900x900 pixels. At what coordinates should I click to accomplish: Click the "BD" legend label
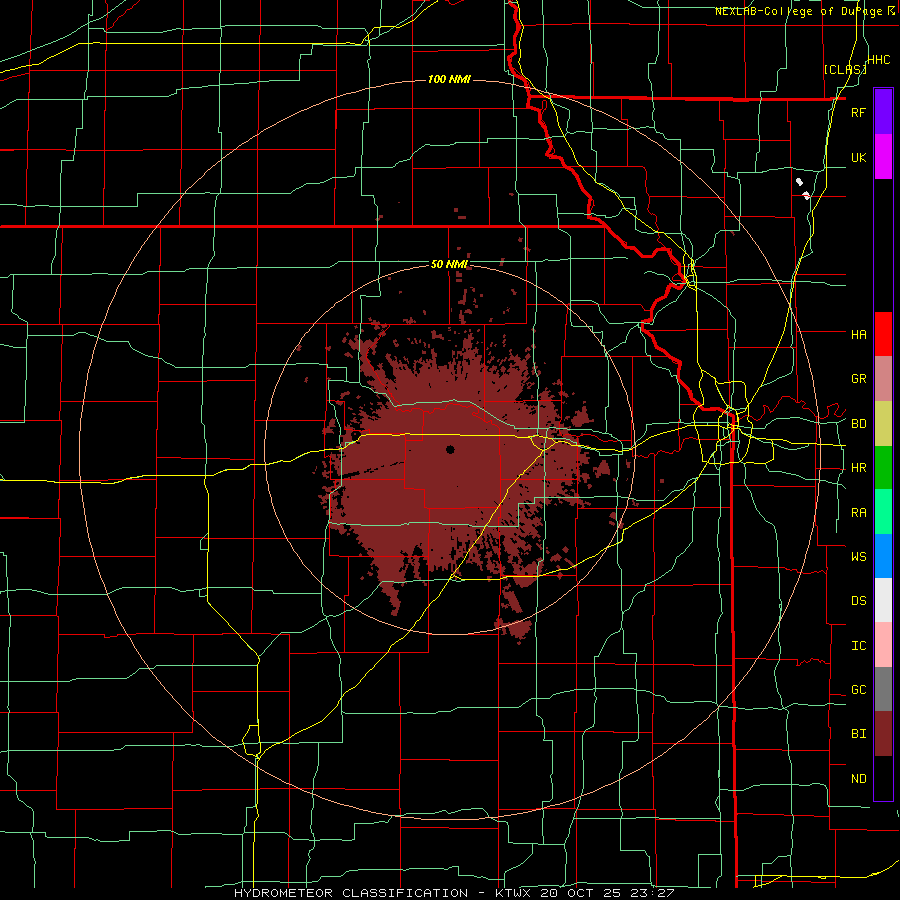pos(858,424)
